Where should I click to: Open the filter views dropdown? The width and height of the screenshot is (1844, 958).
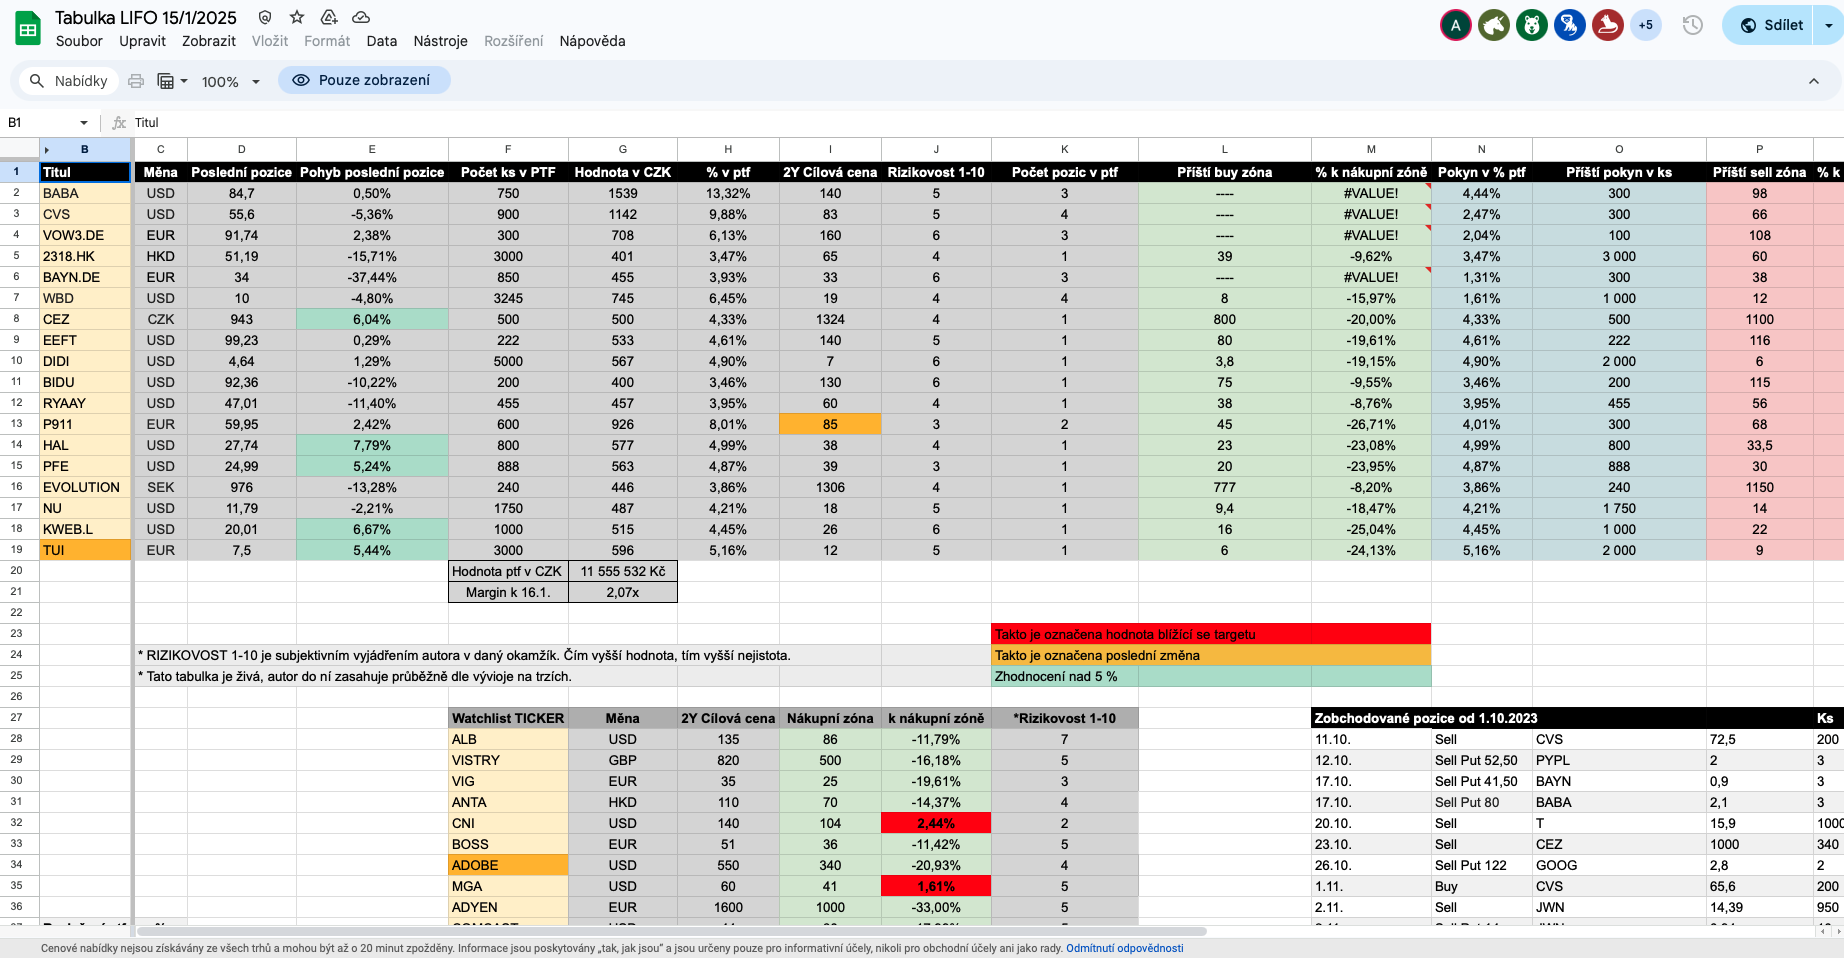click(x=173, y=81)
